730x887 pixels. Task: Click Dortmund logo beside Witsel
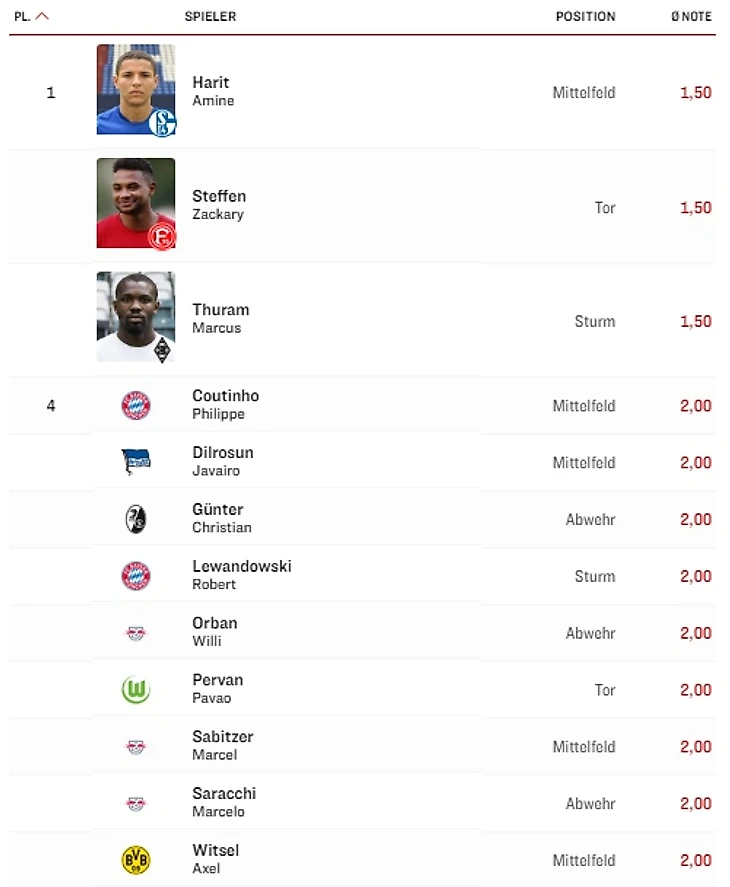(x=136, y=860)
